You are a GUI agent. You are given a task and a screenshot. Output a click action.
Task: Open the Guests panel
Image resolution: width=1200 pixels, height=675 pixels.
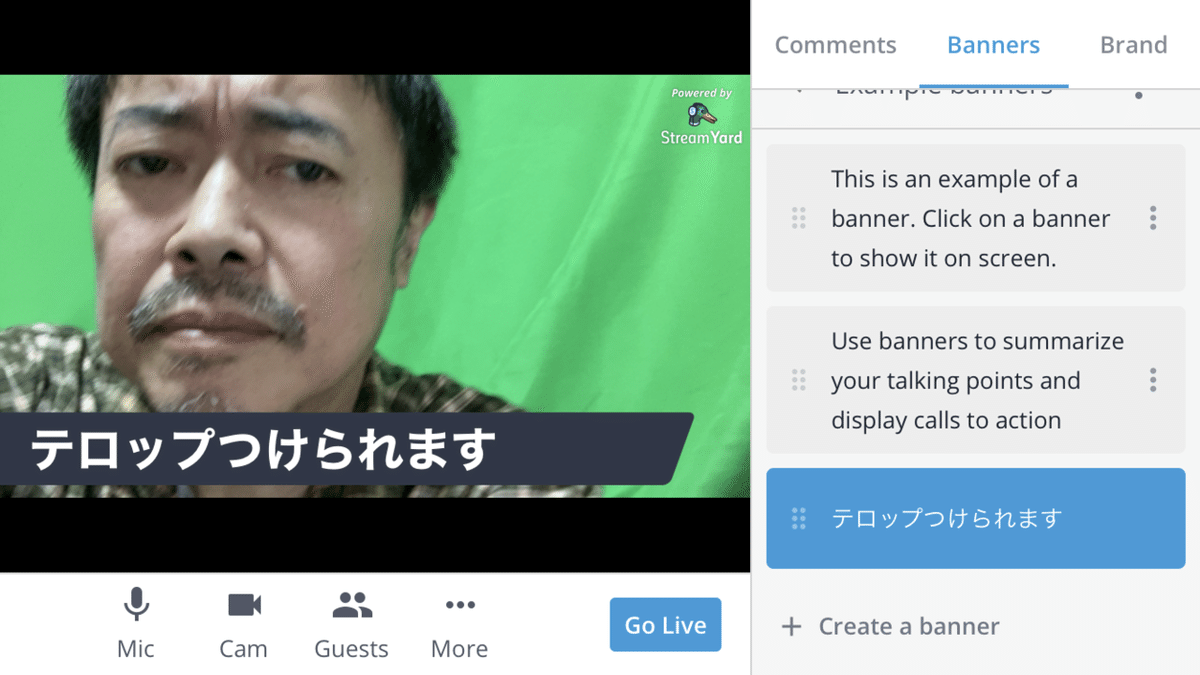point(351,624)
